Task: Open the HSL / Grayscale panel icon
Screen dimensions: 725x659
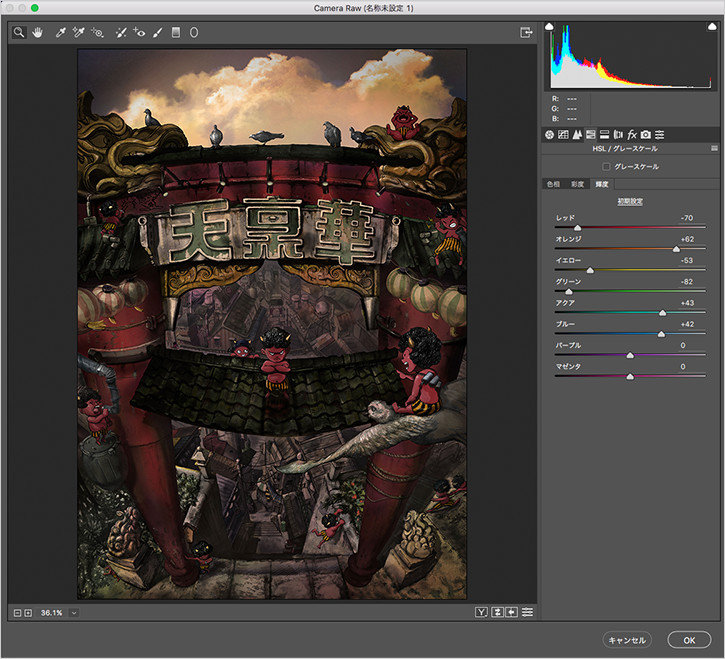Action: click(x=590, y=135)
